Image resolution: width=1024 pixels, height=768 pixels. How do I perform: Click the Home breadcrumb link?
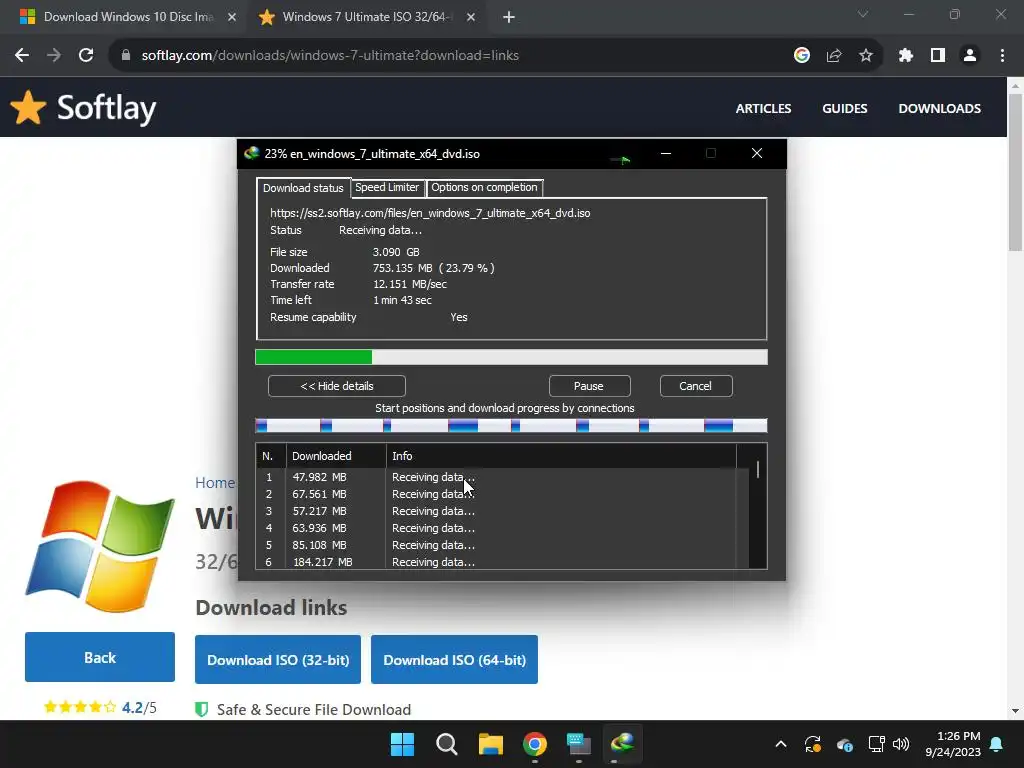(x=215, y=483)
